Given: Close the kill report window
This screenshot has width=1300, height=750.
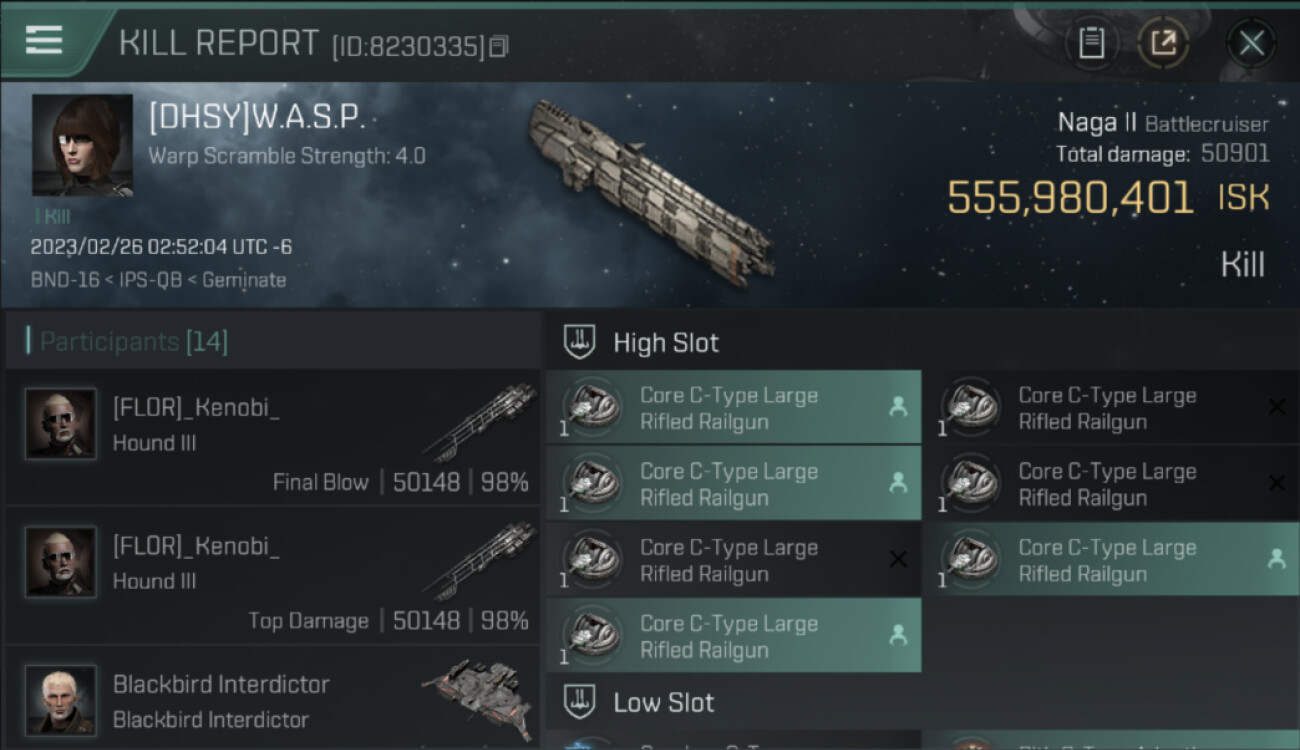Looking at the screenshot, I should (x=1251, y=43).
